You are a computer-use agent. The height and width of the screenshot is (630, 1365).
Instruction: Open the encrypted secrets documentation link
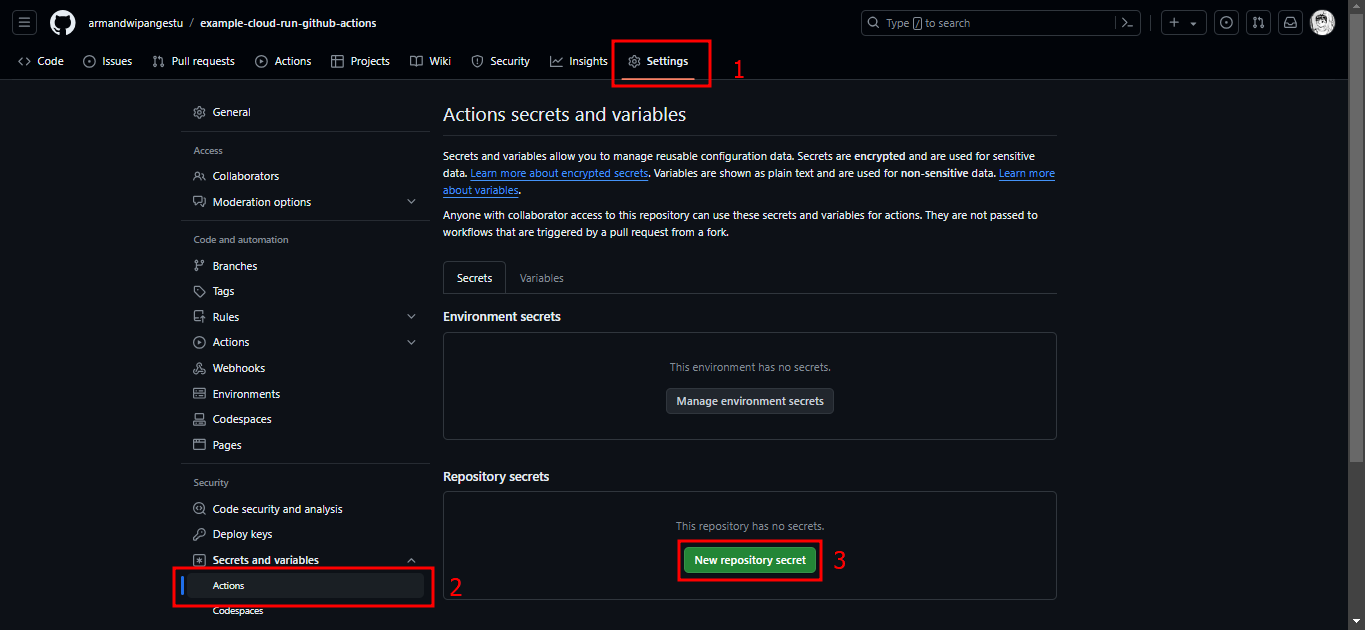tap(559, 172)
